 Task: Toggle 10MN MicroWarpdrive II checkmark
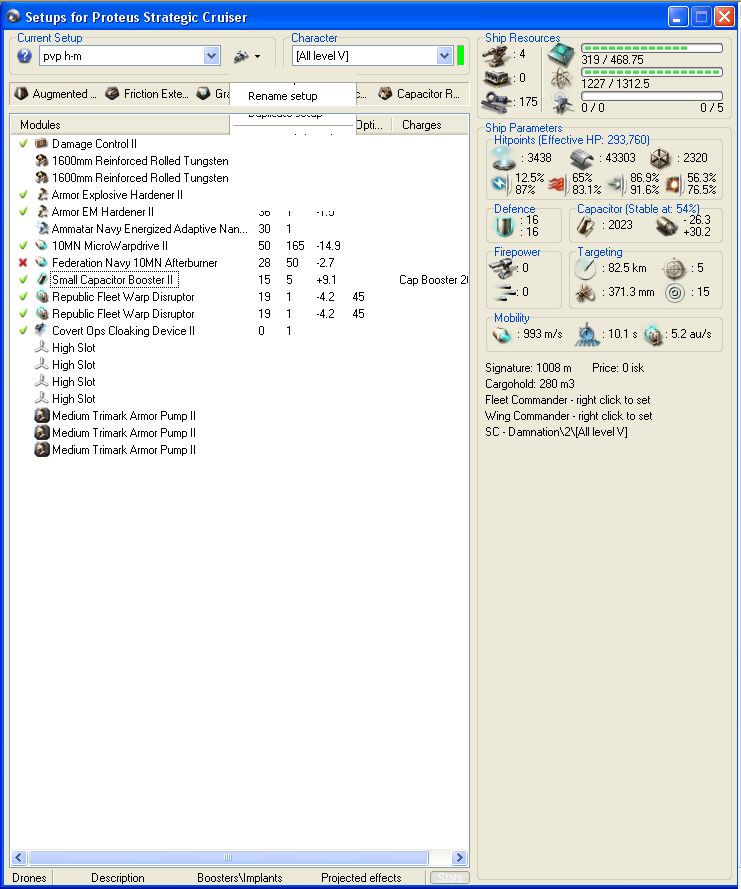23,245
